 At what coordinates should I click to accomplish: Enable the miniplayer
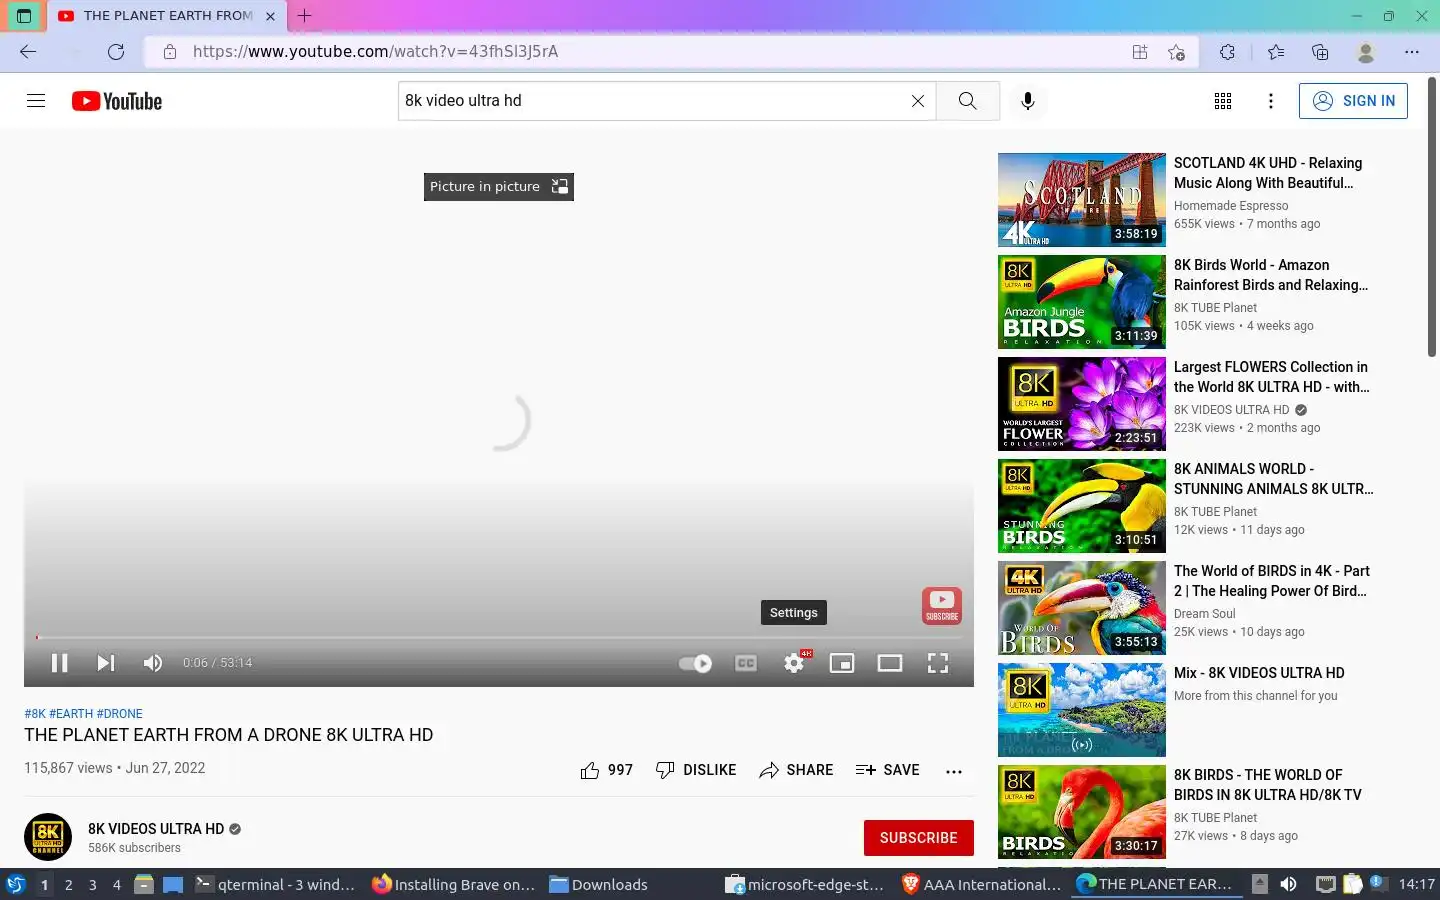pyautogui.click(x=842, y=663)
